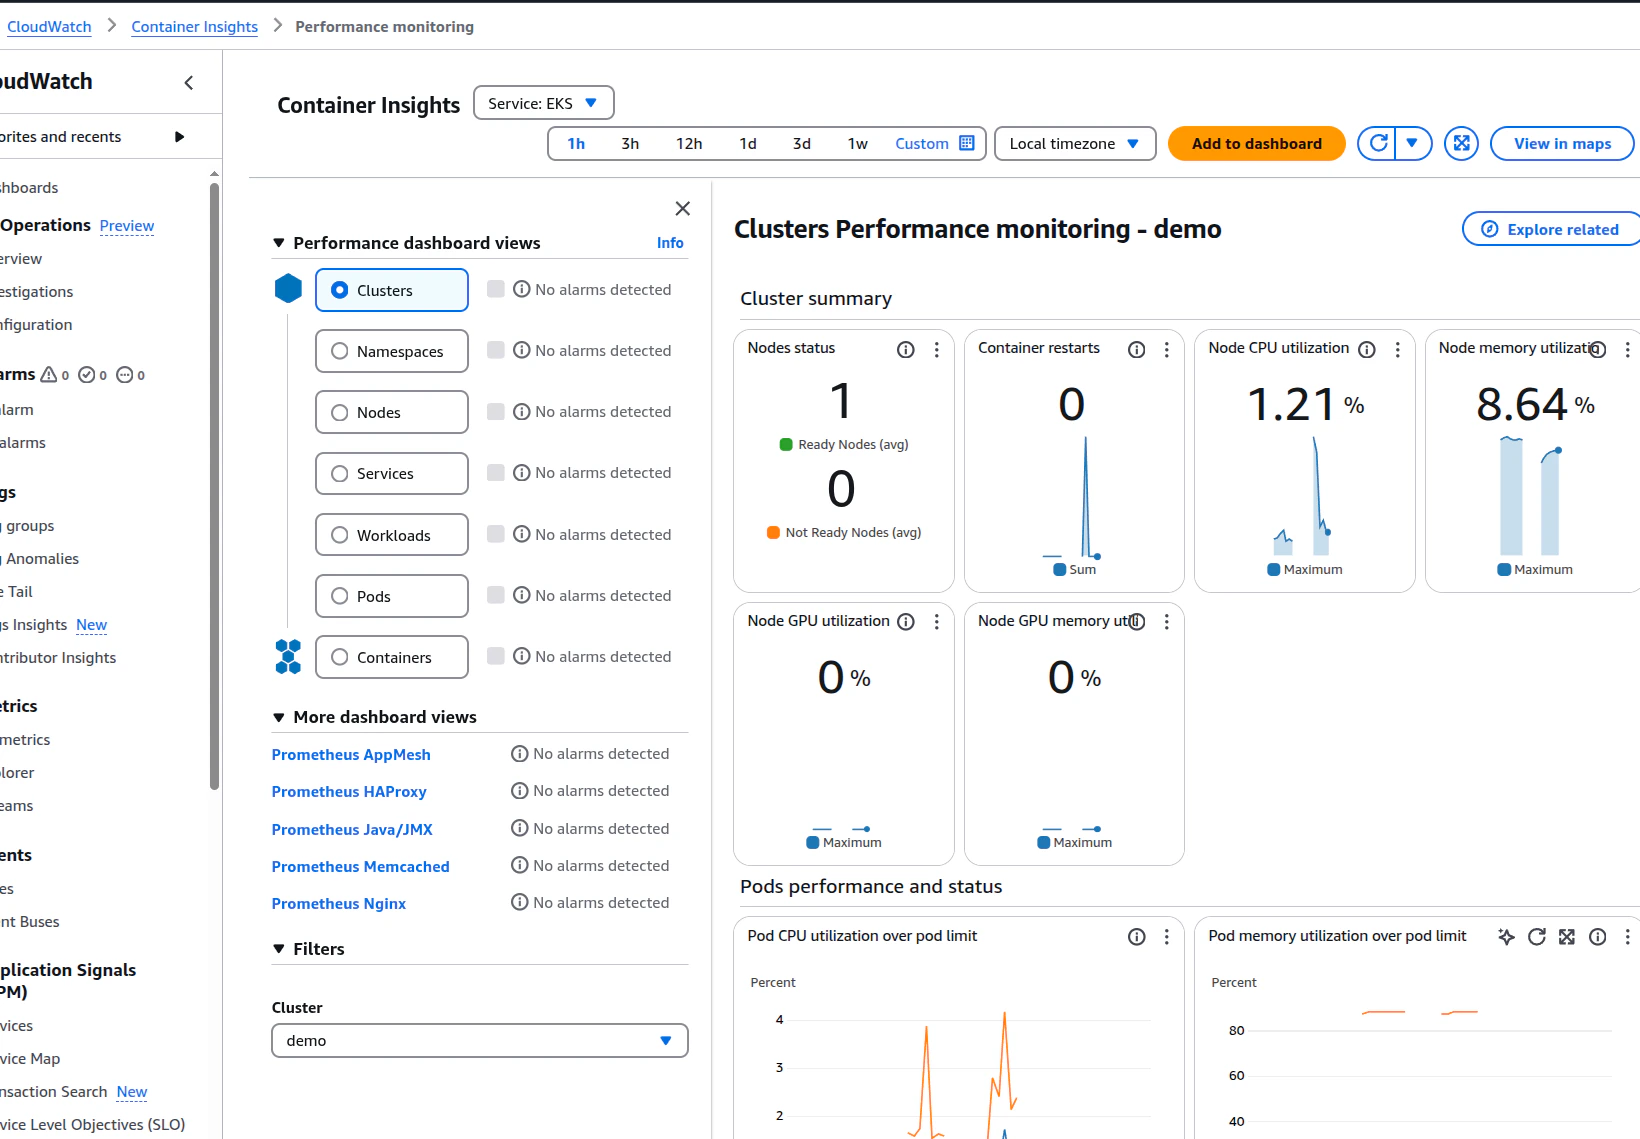1640x1139 pixels.
Task: Click the info icon on Container restarts widget
Action: coord(1136,349)
